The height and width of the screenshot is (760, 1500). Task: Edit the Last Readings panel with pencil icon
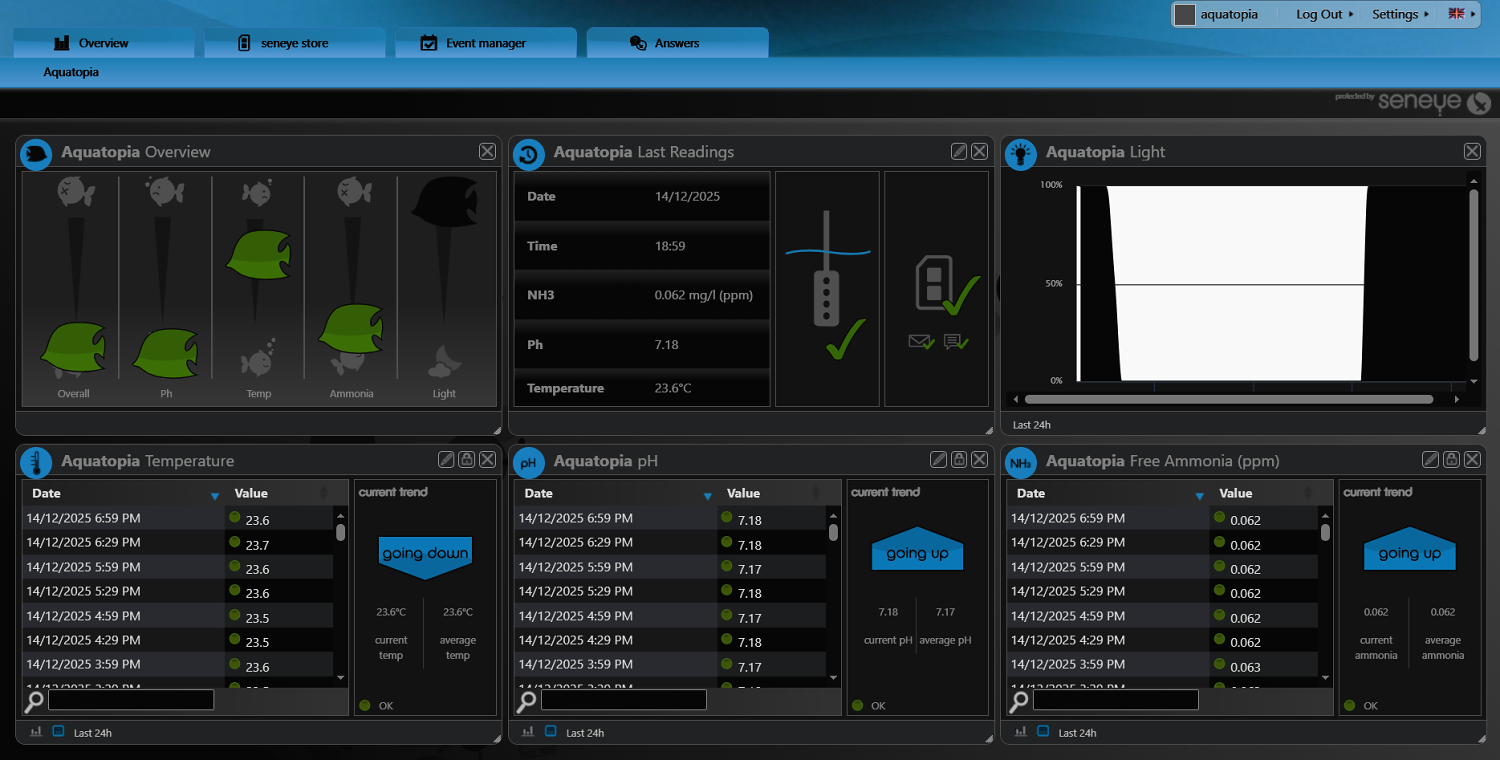[x=959, y=151]
